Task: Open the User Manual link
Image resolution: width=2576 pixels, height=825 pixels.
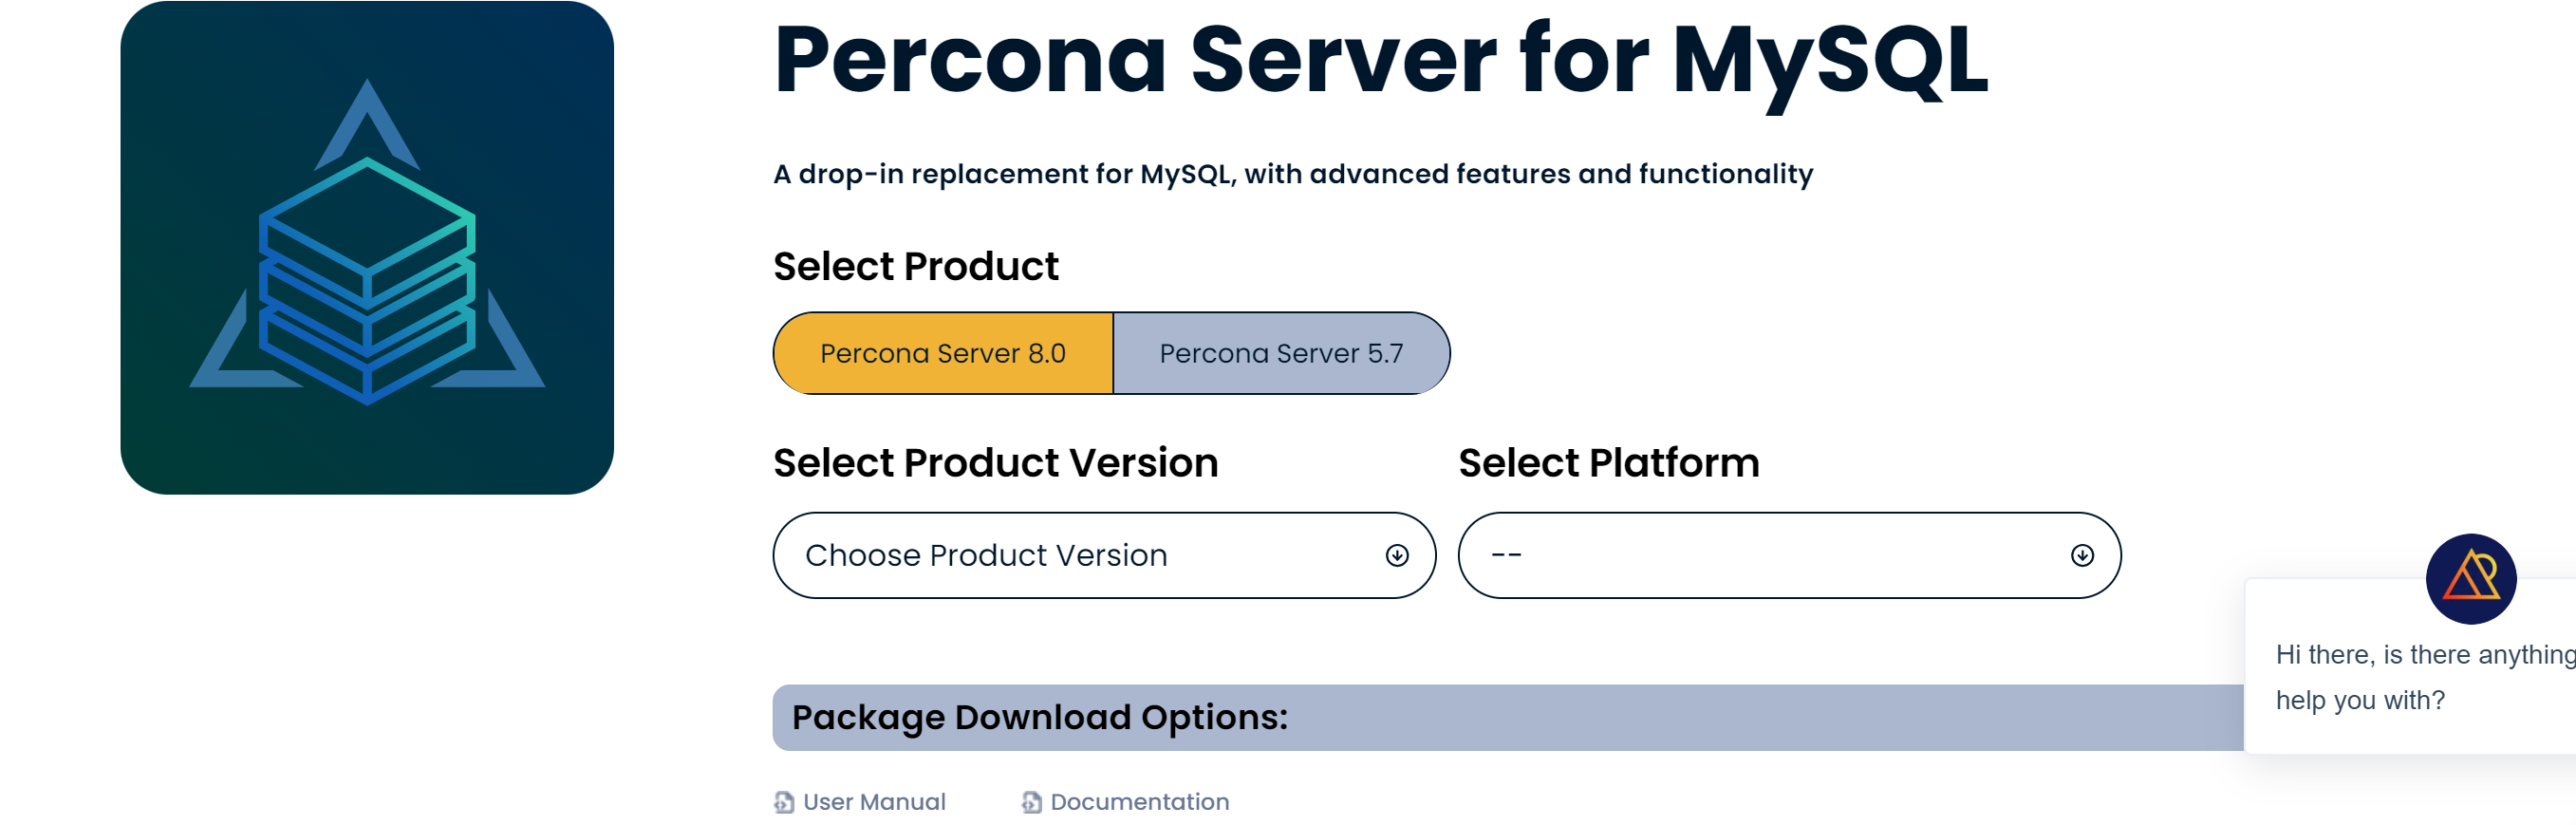Action: [x=873, y=801]
